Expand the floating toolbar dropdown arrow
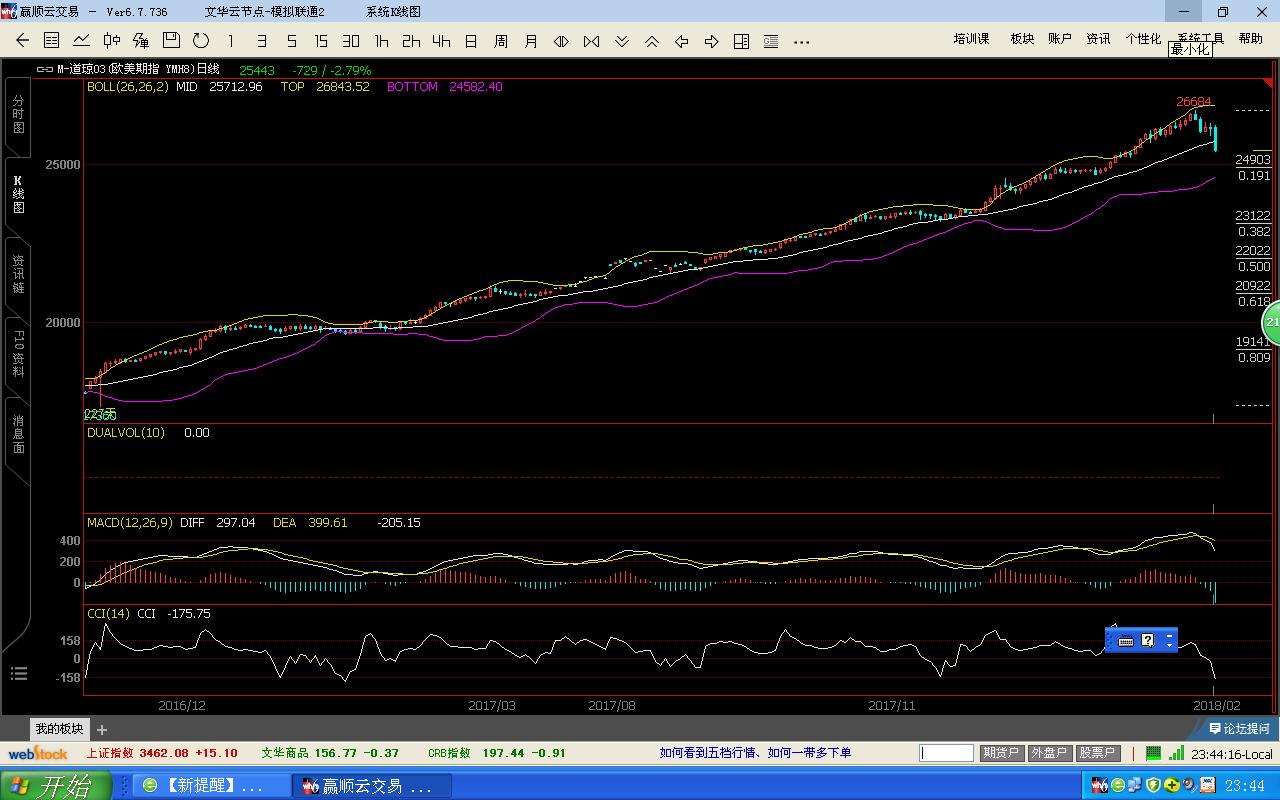The width and height of the screenshot is (1280, 800). pos(1170,645)
